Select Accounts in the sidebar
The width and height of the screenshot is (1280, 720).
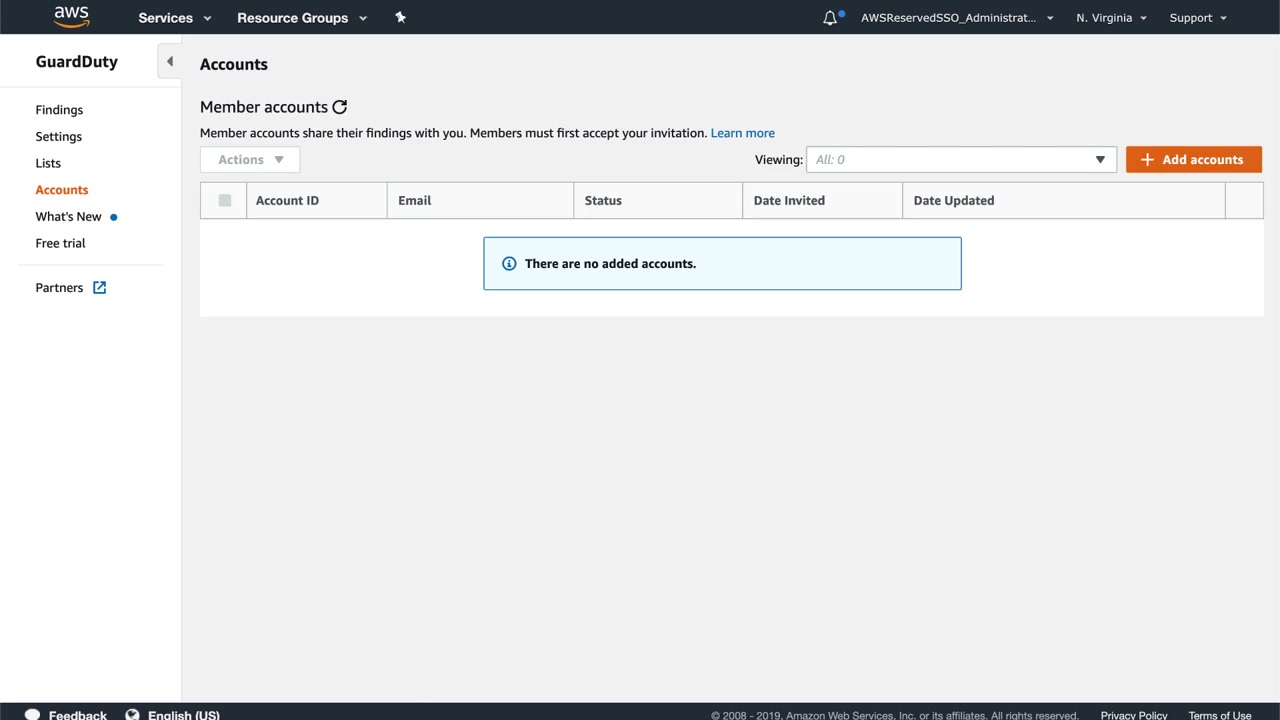(62, 190)
